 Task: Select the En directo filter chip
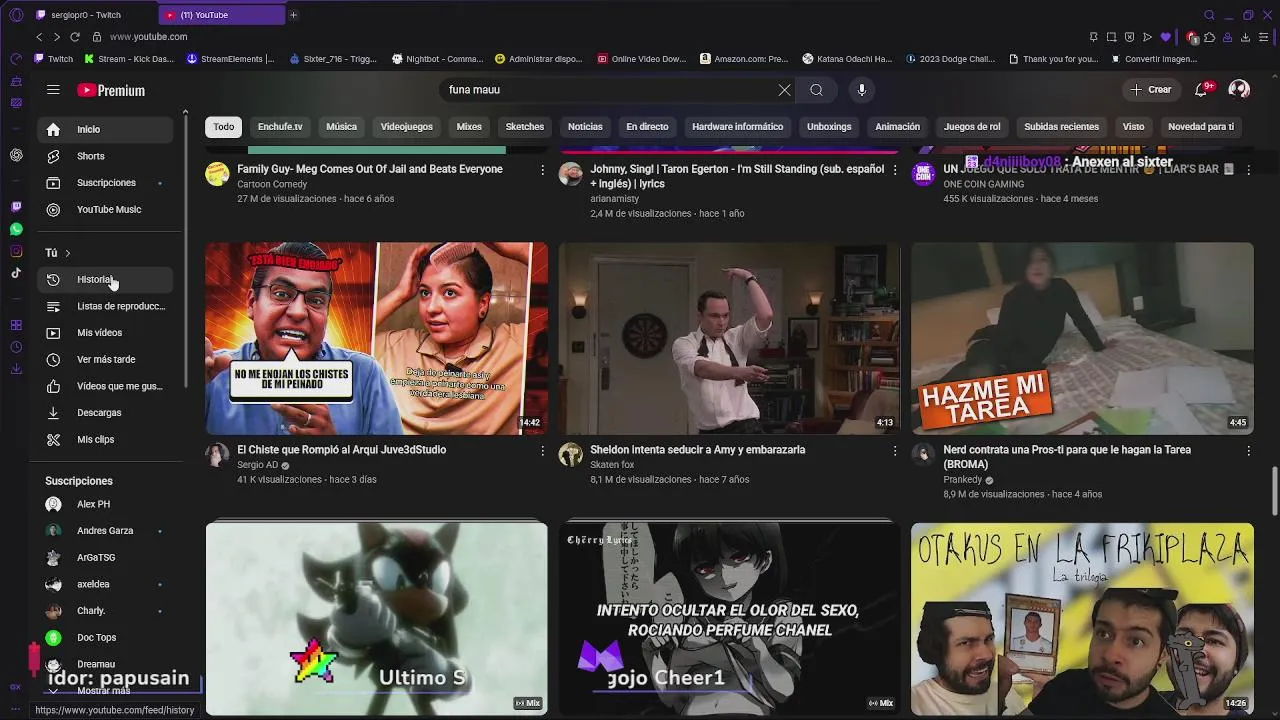[647, 127]
